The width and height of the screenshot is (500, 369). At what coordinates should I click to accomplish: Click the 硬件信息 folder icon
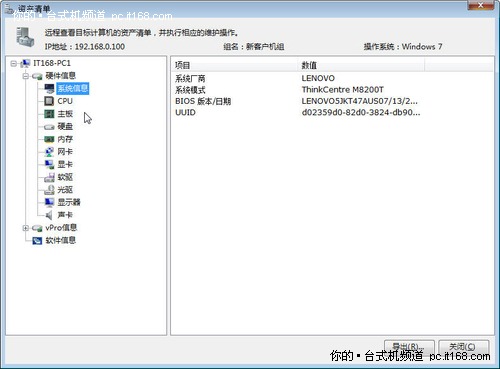click(x=37, y=76)
